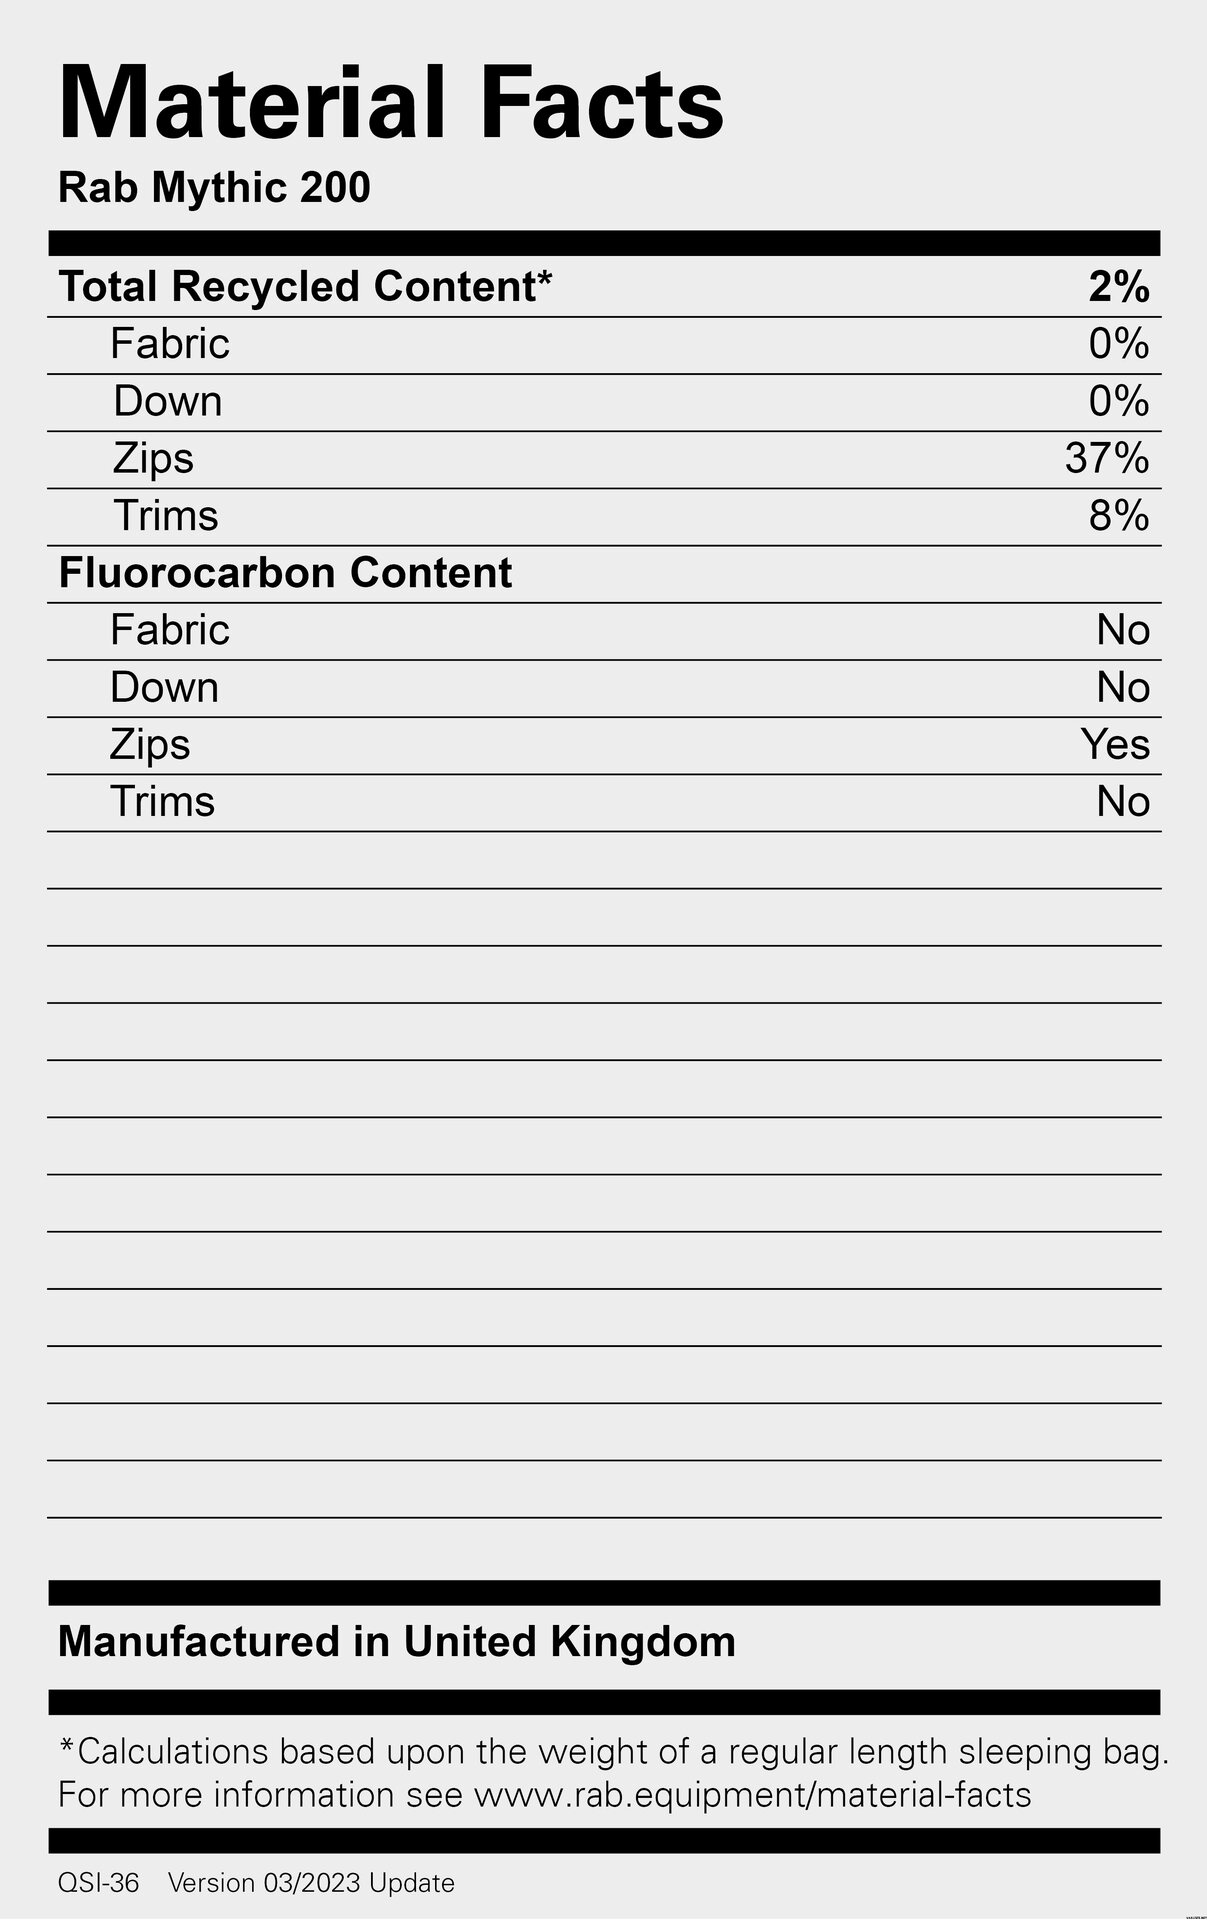Click the QSI-36 code
Viewport: 1207px width, 1920px height.
click(98, 1883)
